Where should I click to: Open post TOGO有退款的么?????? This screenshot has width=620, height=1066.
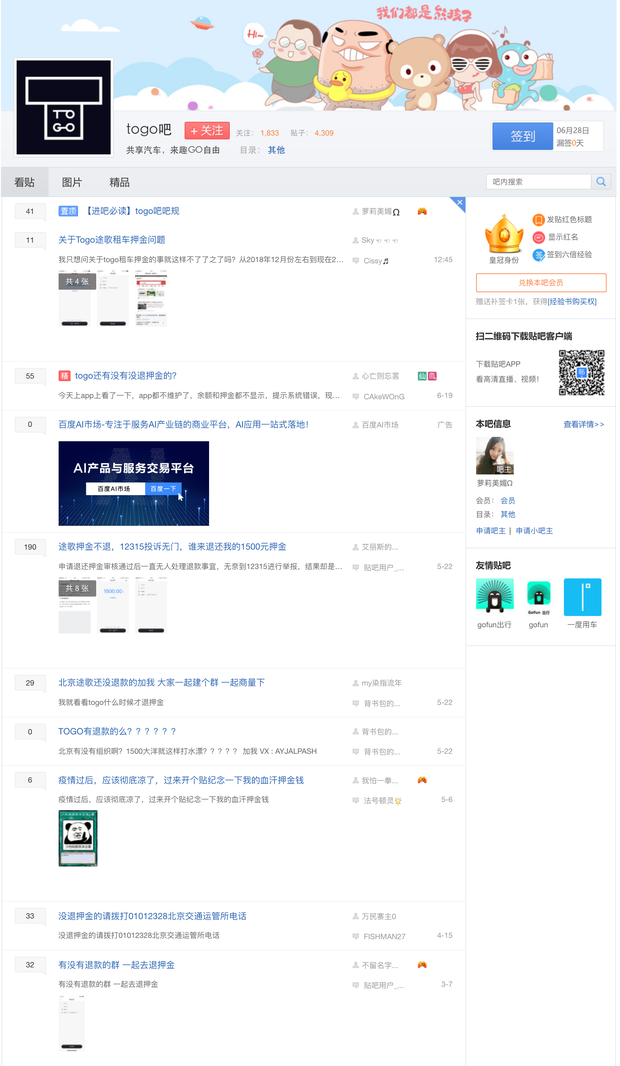click(117, 732)
